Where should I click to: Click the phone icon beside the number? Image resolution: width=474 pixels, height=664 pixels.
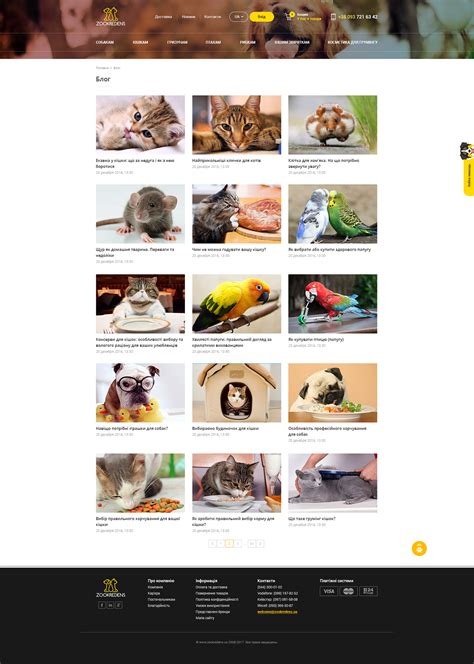333,17
